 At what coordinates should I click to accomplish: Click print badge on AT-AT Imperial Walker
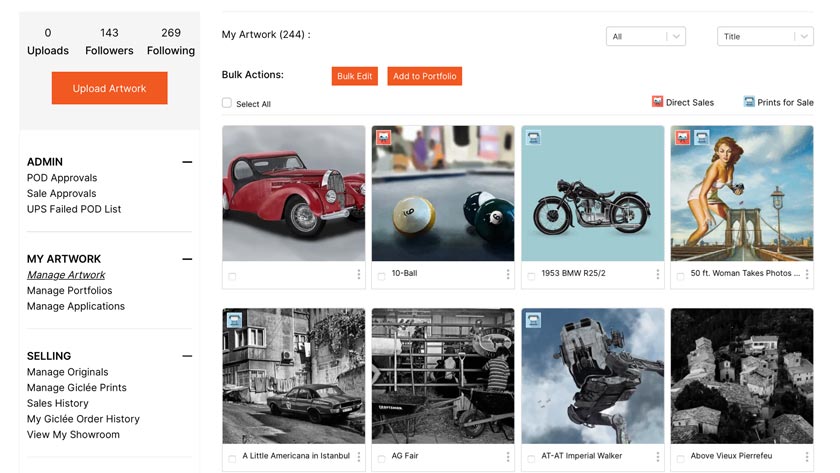click(x=533, y=321)
